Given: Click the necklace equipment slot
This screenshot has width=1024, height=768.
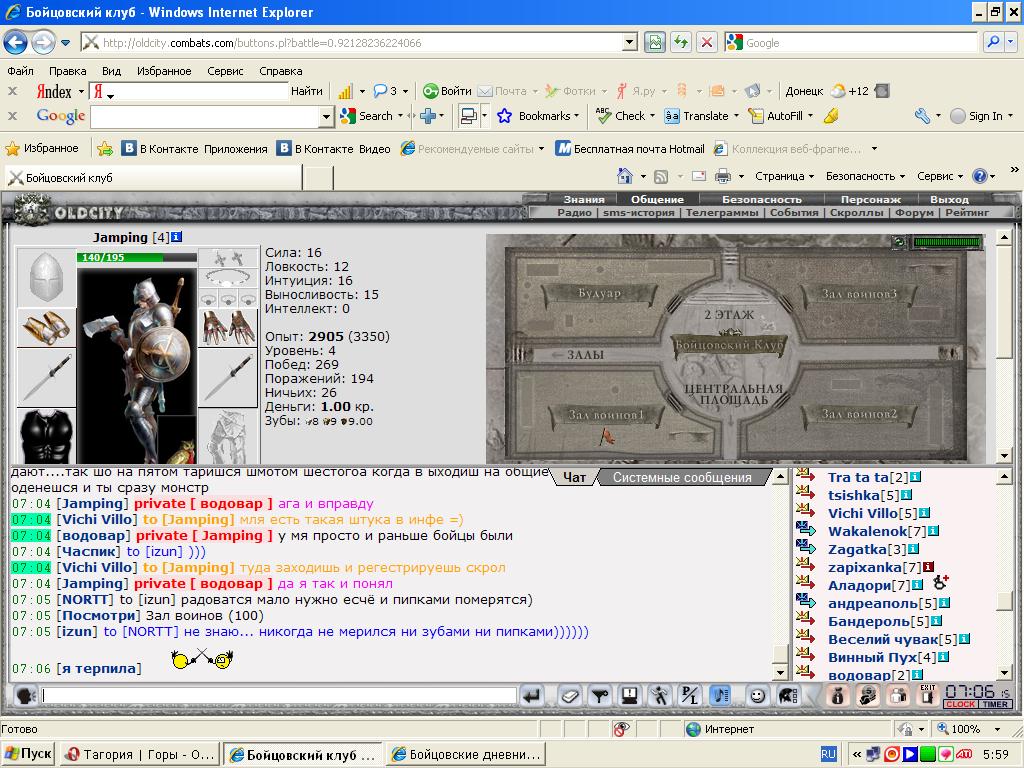Looking at the screenshot, I should (229, 278).
